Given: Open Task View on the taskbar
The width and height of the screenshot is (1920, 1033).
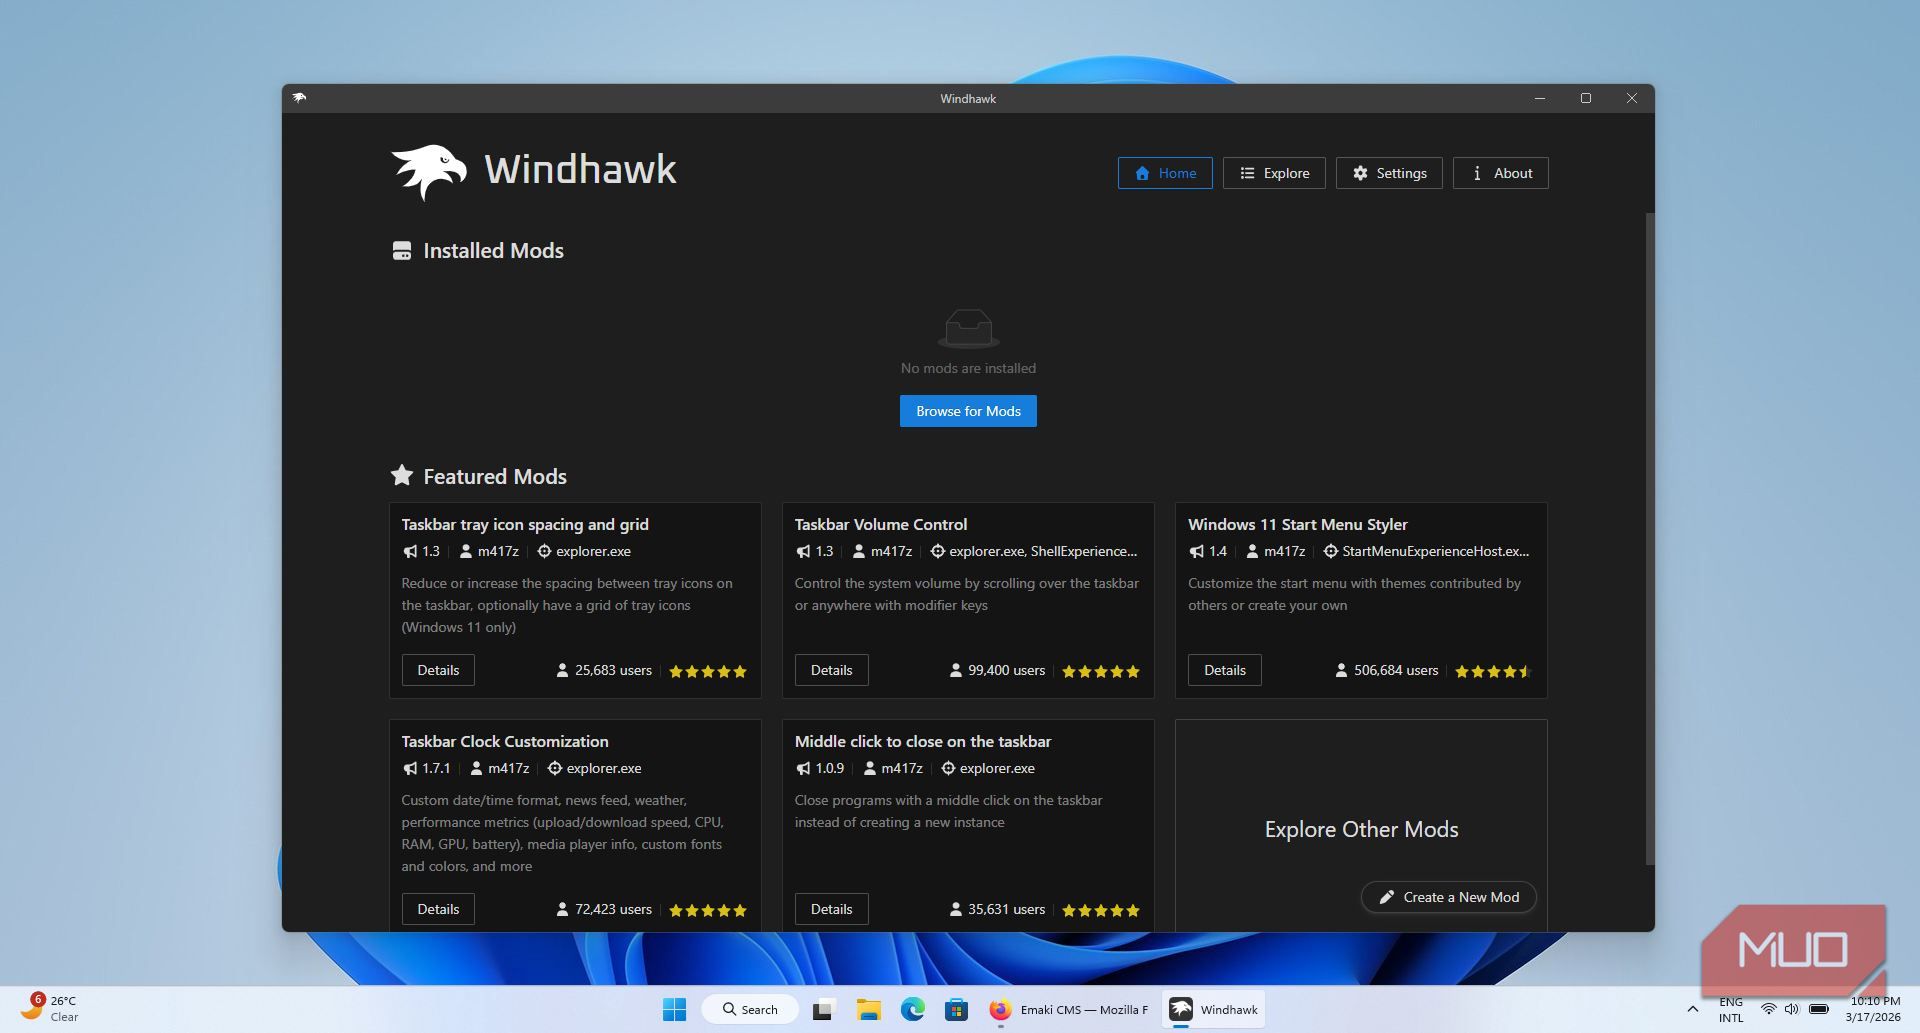Looking at the screenshot, I should click(823, 1010).
